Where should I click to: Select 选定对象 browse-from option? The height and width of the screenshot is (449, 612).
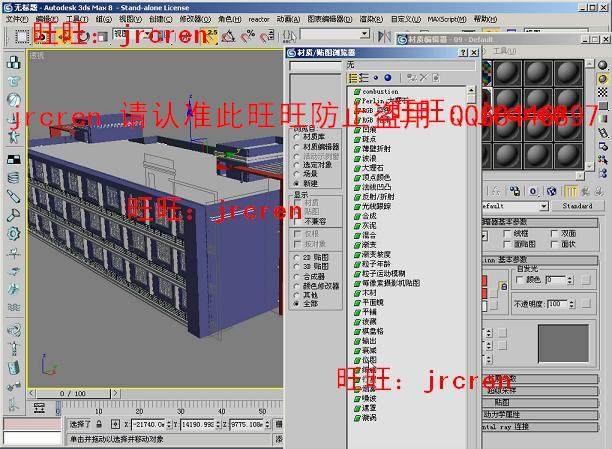[297, 165]
